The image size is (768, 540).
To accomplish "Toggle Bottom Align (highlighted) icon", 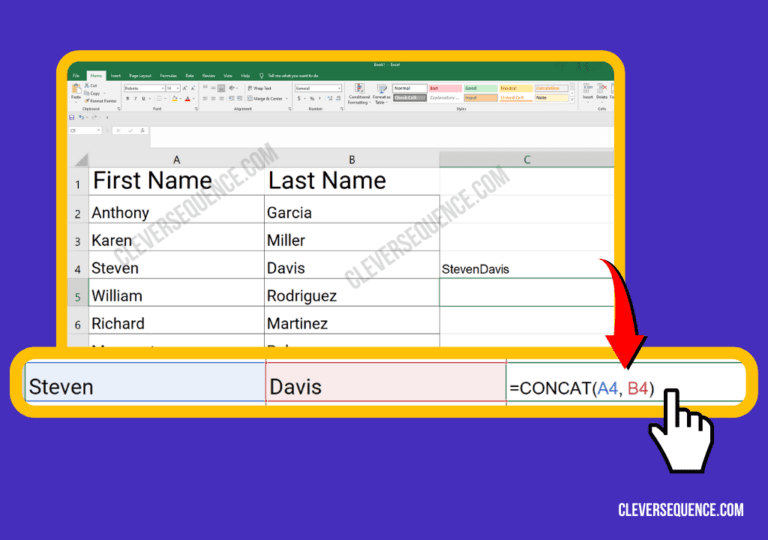I will pos(221,88).
